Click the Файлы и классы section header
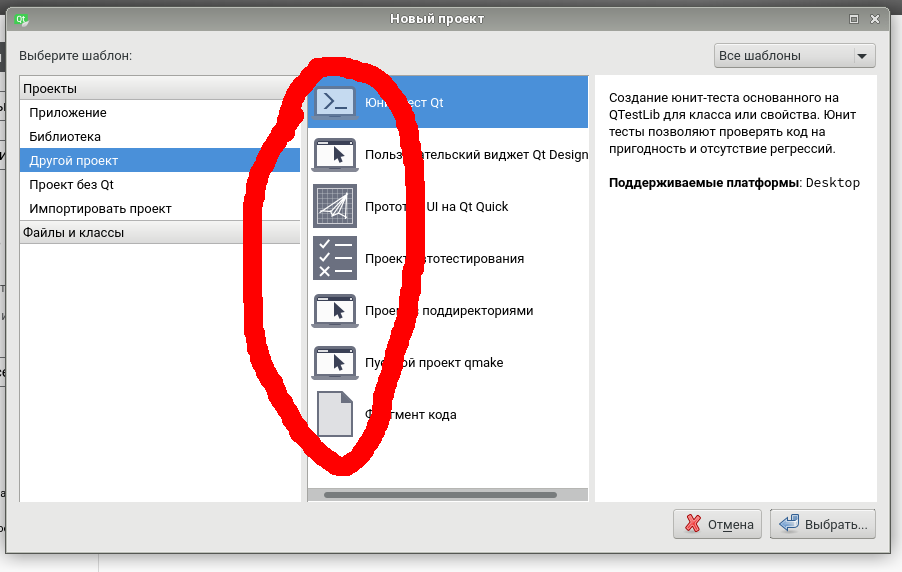902x572 pixels. click(160, 232)
